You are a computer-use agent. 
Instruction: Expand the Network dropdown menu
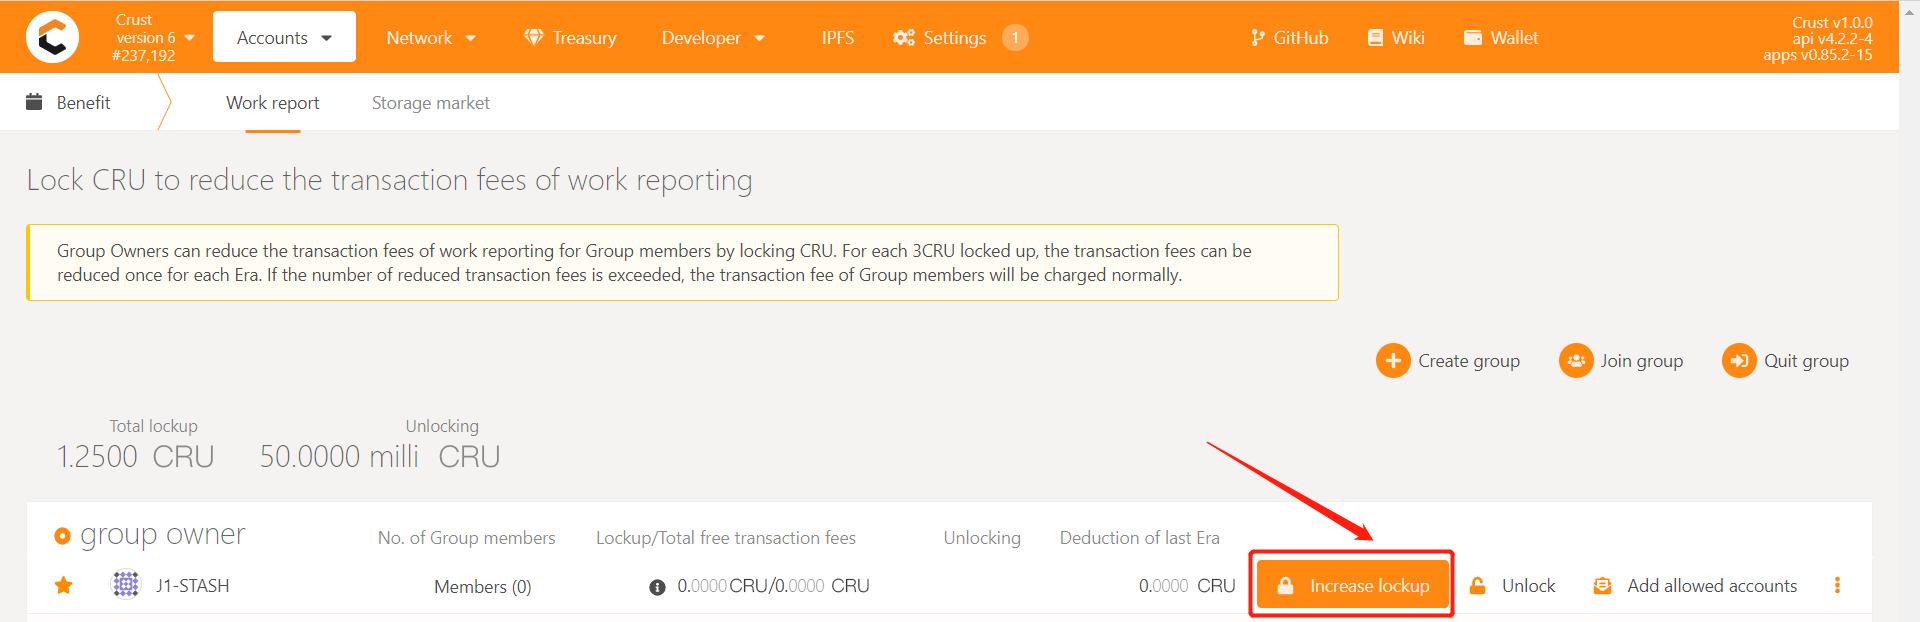pos(431,38)
